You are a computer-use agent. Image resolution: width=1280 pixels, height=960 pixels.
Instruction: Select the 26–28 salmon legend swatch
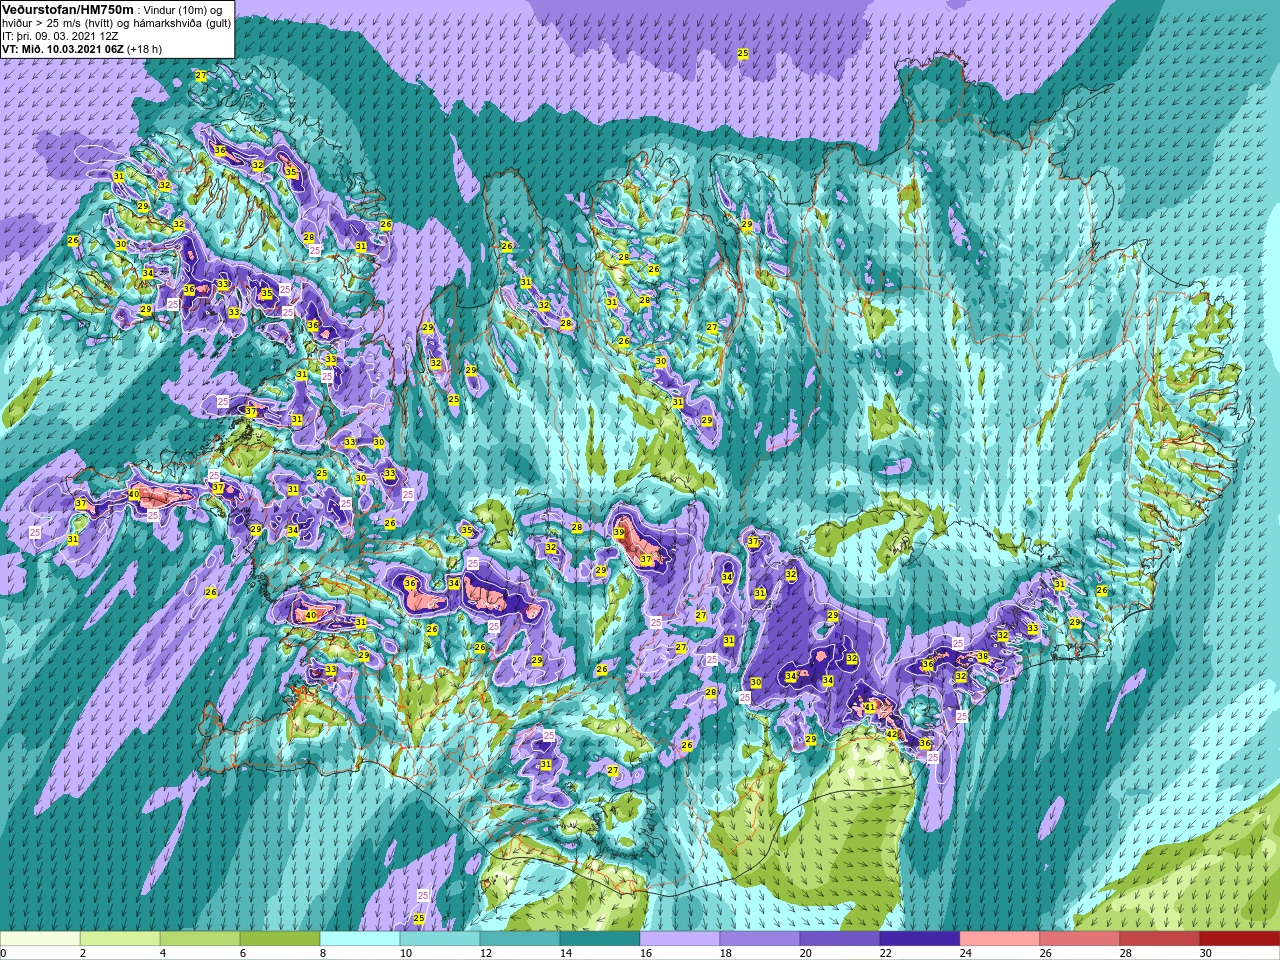(1080, 939)
